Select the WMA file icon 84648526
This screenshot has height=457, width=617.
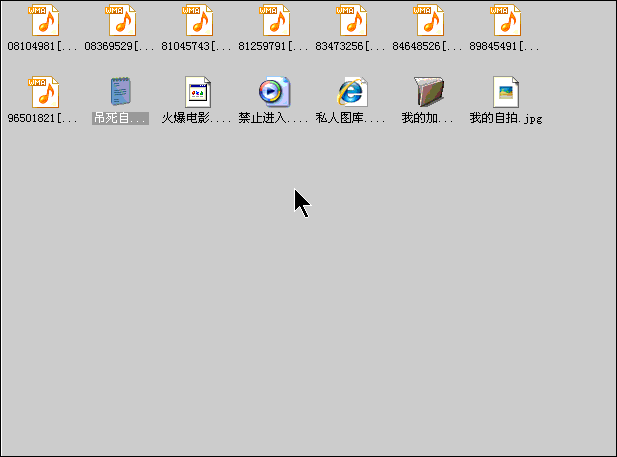[429, 20]
